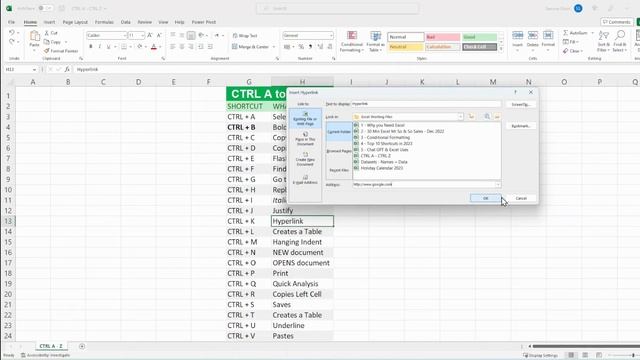The image size is (640, 360).
Task: Open Sort & Filter menu
Action: coord(603,41)
